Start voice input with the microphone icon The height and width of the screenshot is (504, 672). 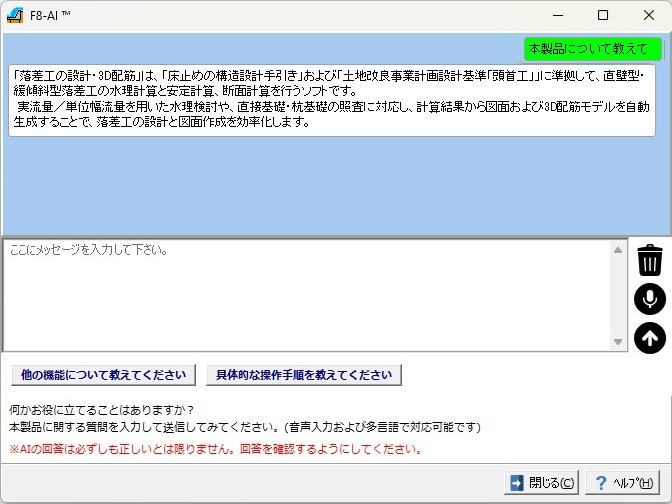click(650, 299)
